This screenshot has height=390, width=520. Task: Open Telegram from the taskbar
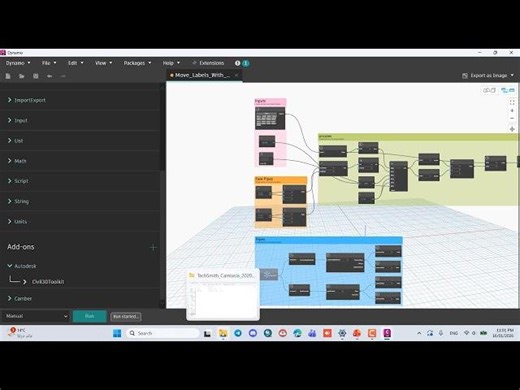[x=238, y=333]
